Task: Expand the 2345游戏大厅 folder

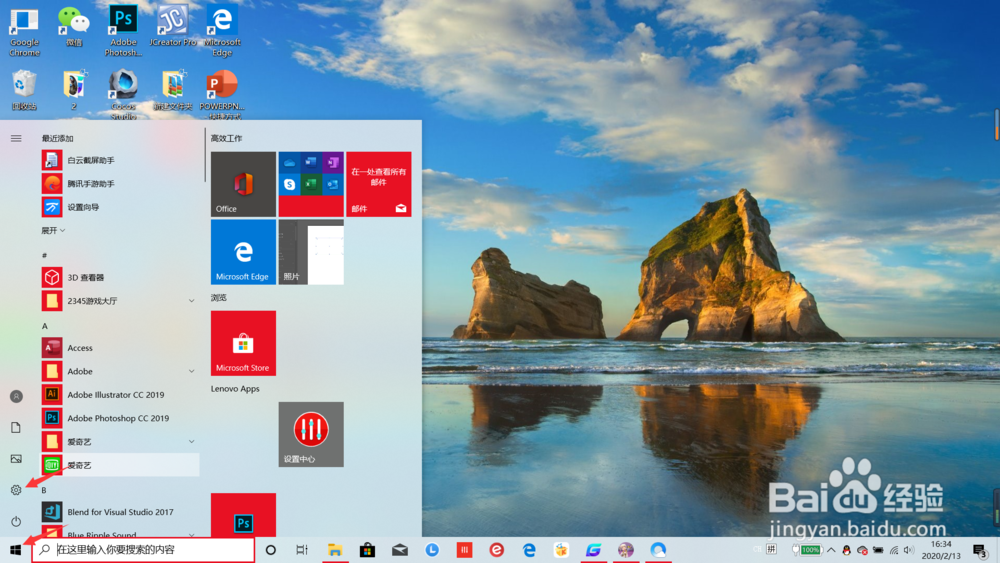Action: (x=120, y=301)
